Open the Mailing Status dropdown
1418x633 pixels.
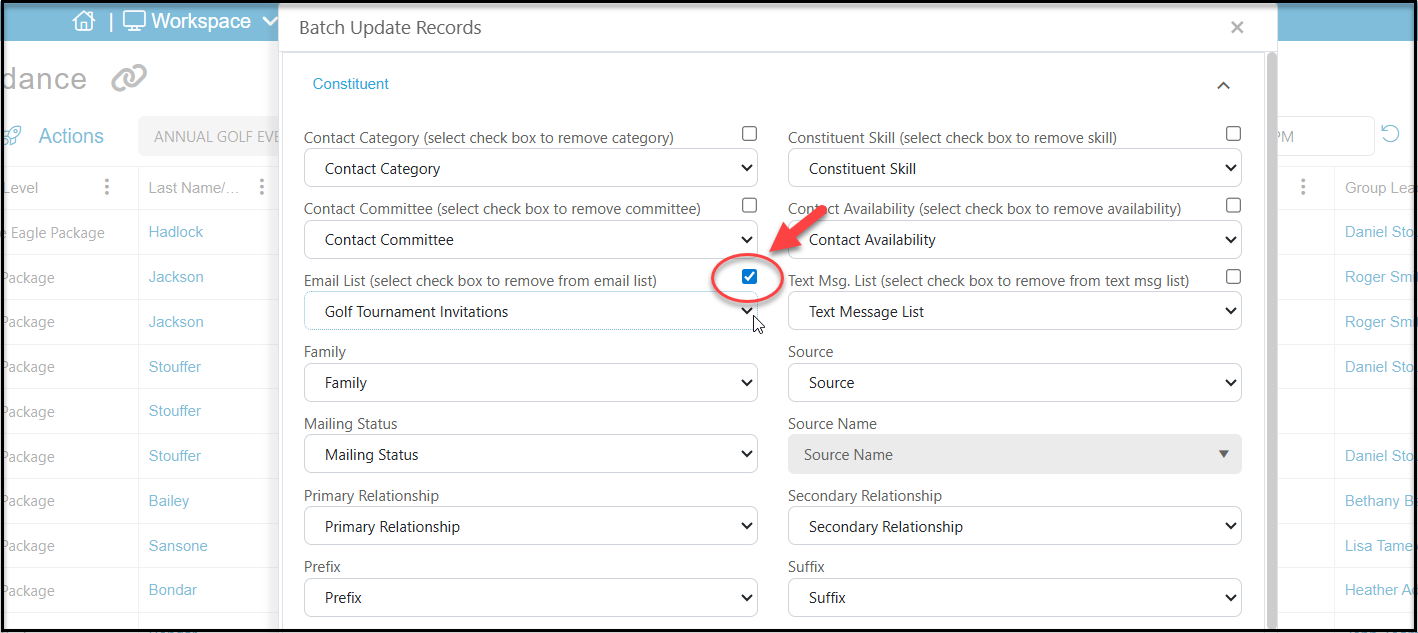point(531,454)
